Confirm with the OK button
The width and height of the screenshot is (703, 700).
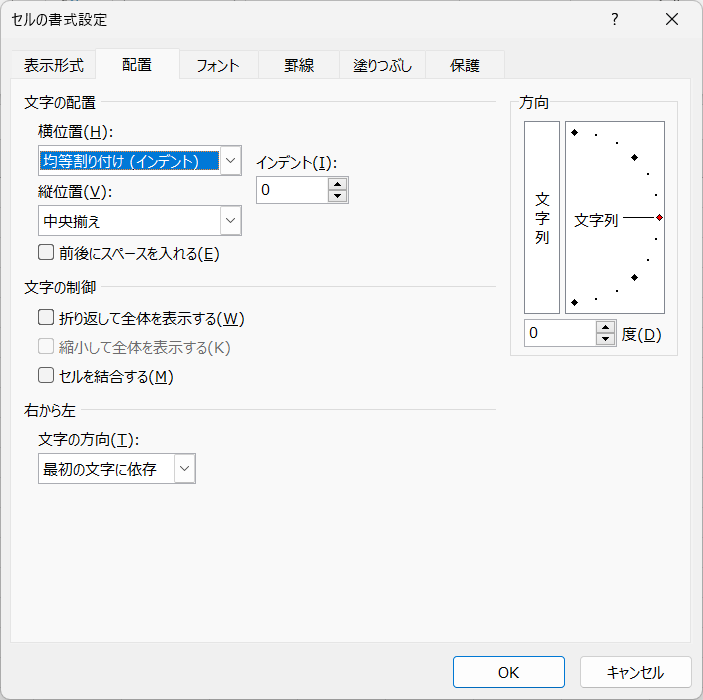[508, 672]
